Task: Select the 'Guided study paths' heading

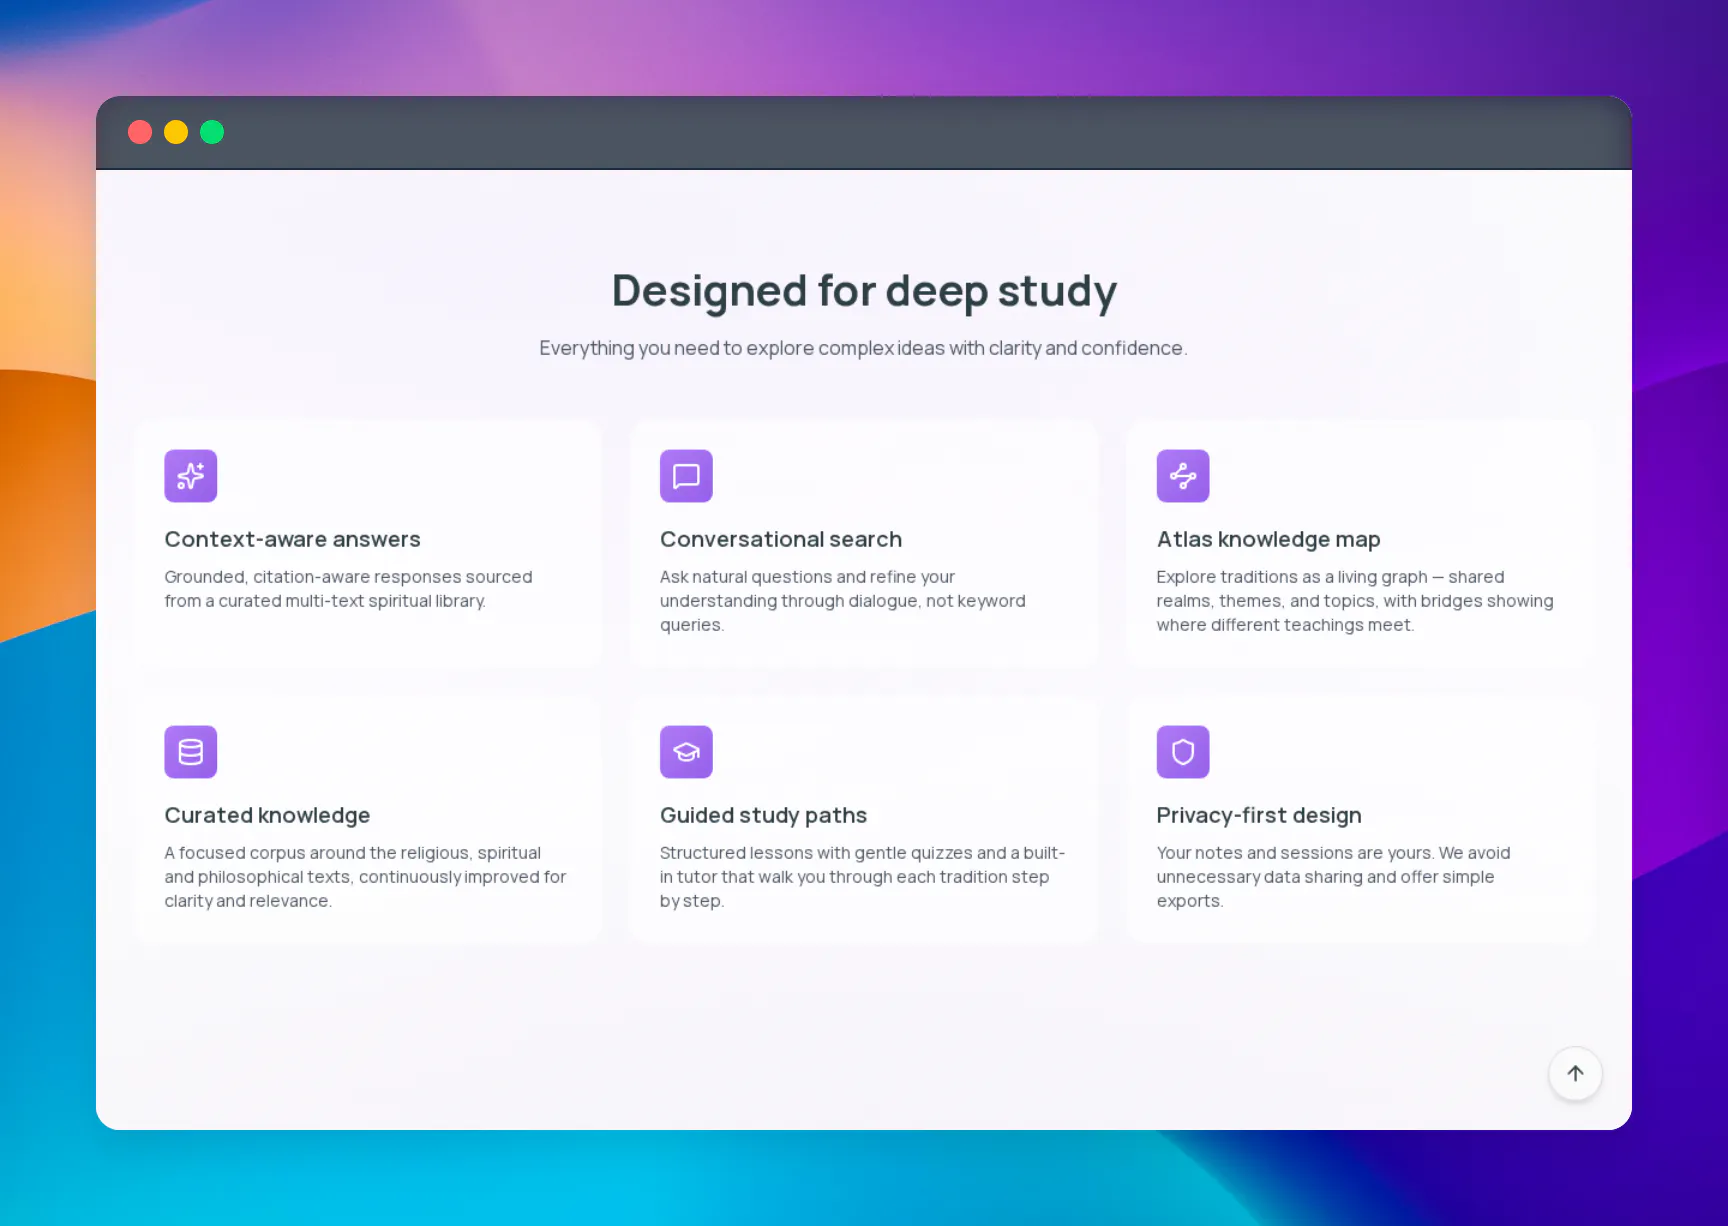Action: point(763,815)
